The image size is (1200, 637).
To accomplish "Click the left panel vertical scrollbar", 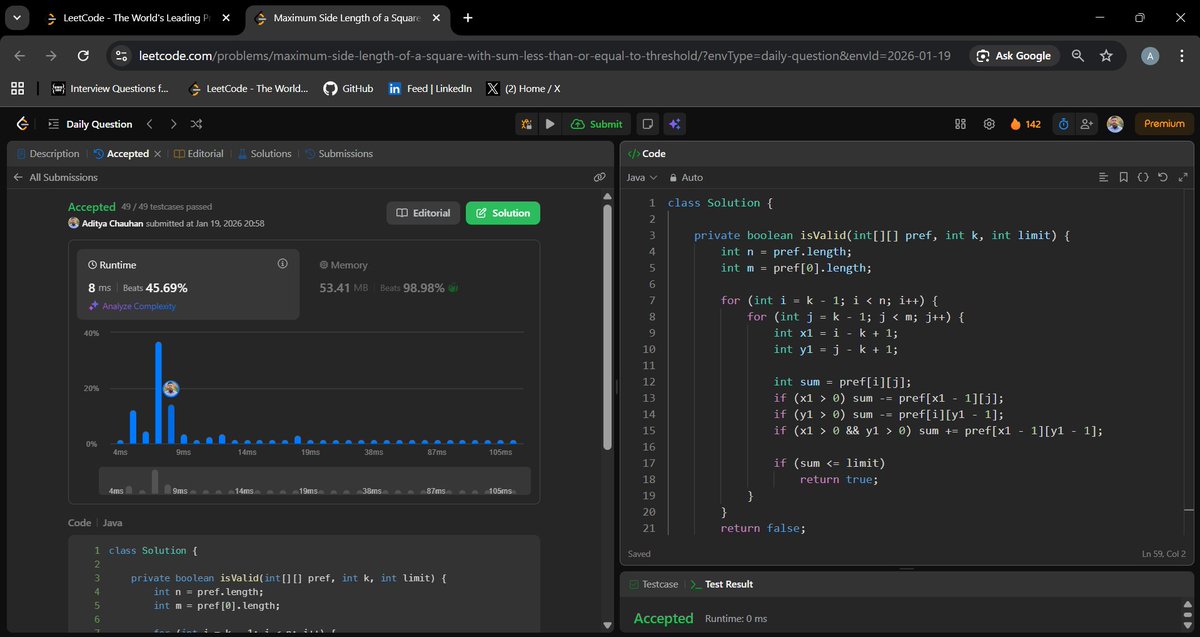I will 605,330.
